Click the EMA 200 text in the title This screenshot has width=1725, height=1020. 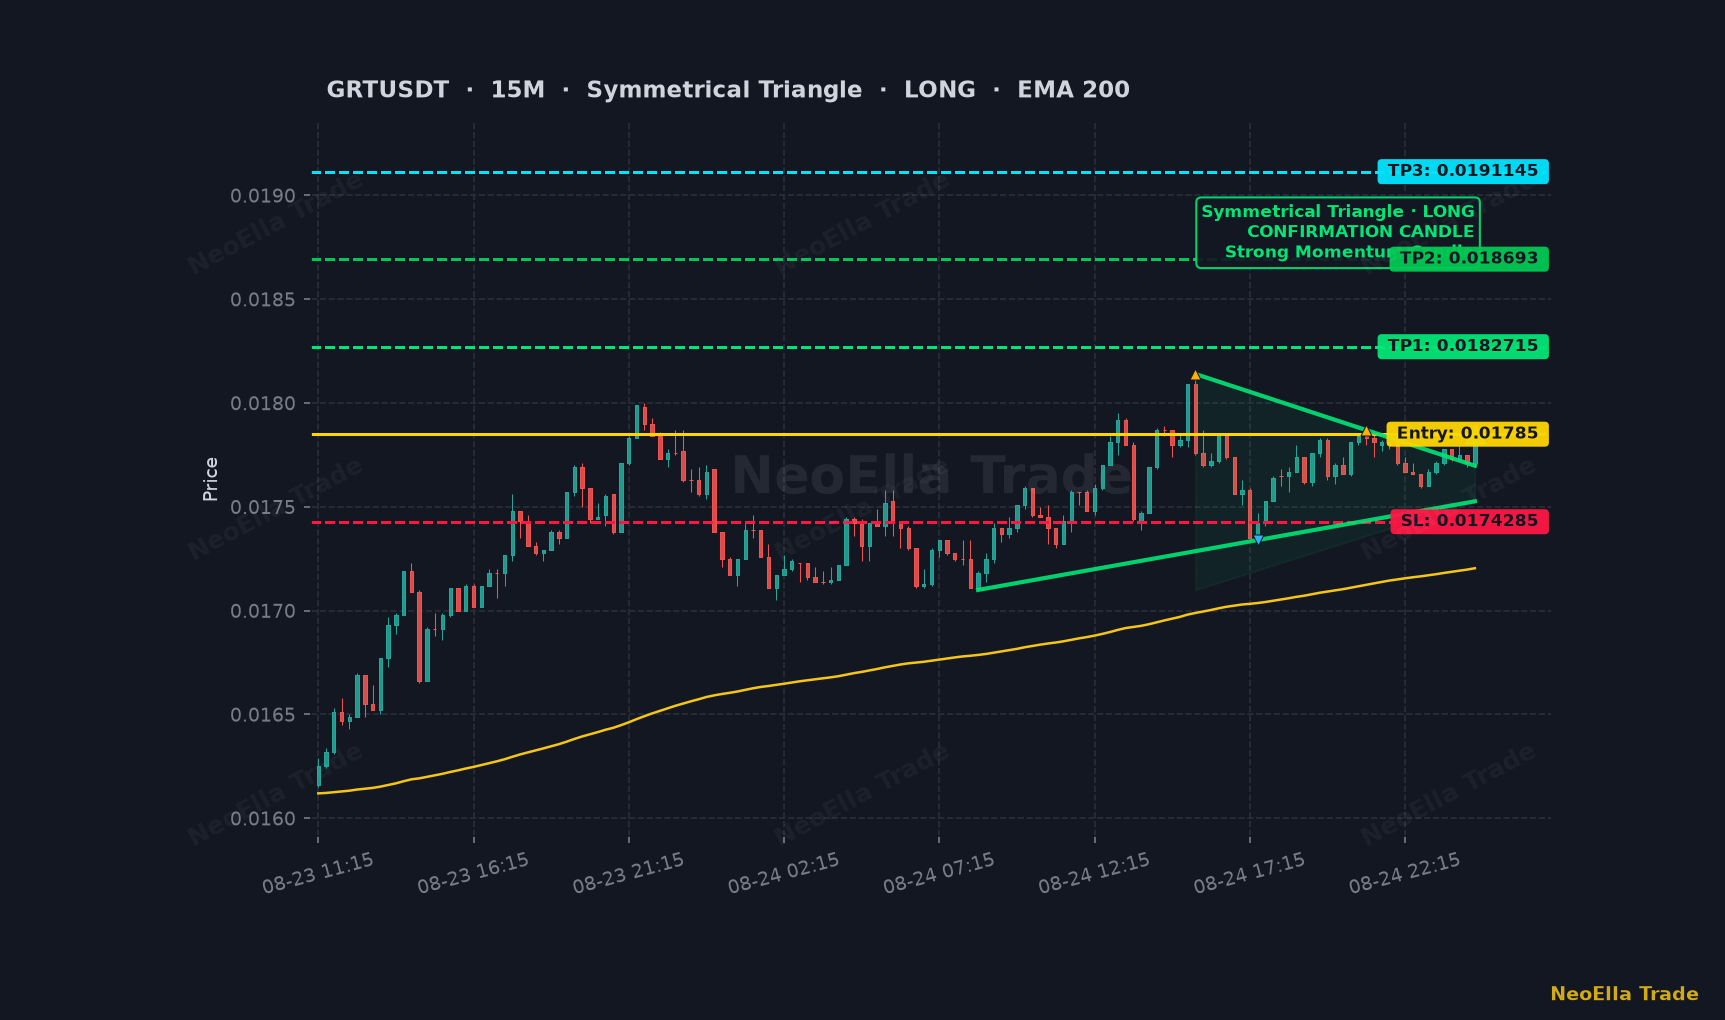[1073, 90]
